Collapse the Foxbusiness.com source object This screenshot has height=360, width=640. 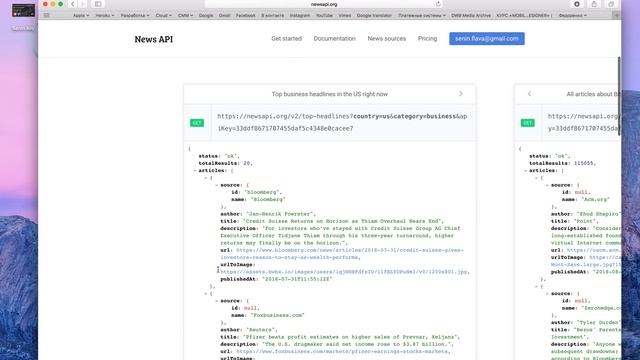coord(217,301)
